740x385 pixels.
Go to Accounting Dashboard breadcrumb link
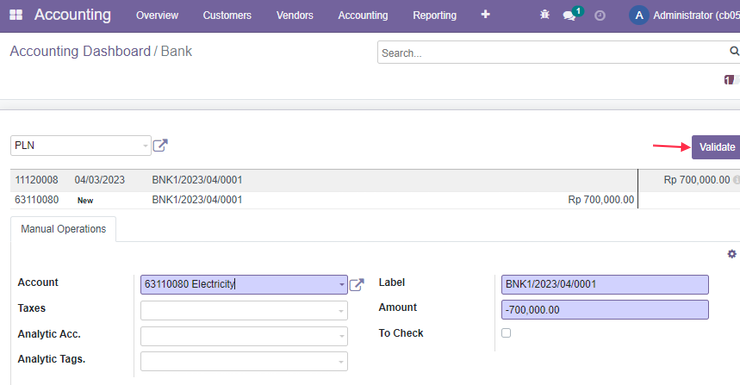click(x=80, y=51)
